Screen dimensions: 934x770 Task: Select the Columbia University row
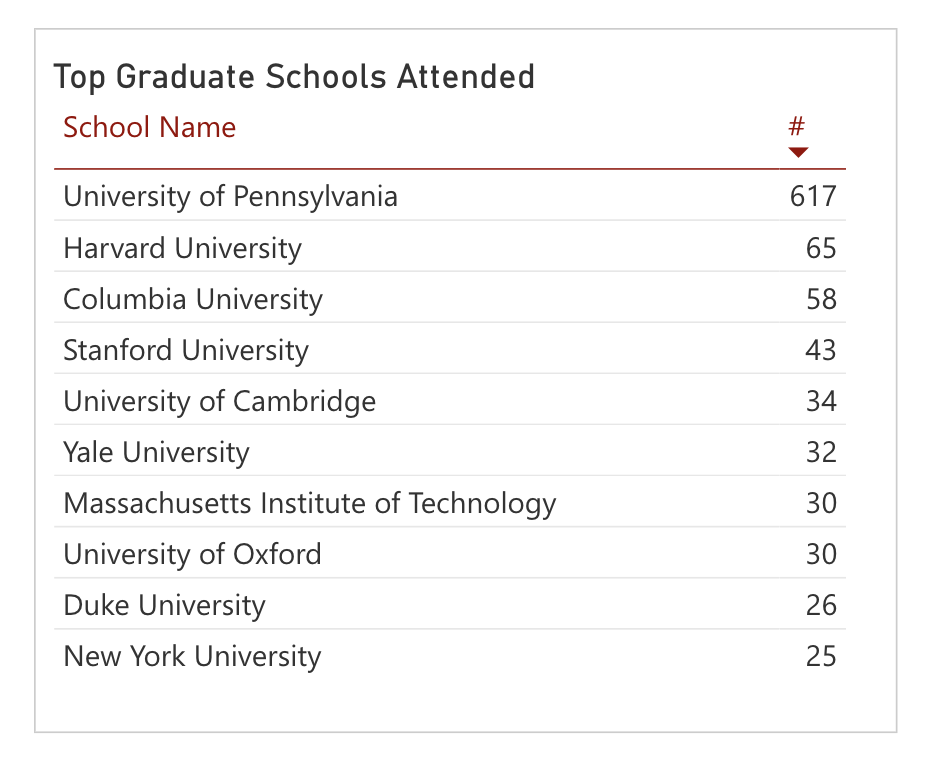[450, 298]
